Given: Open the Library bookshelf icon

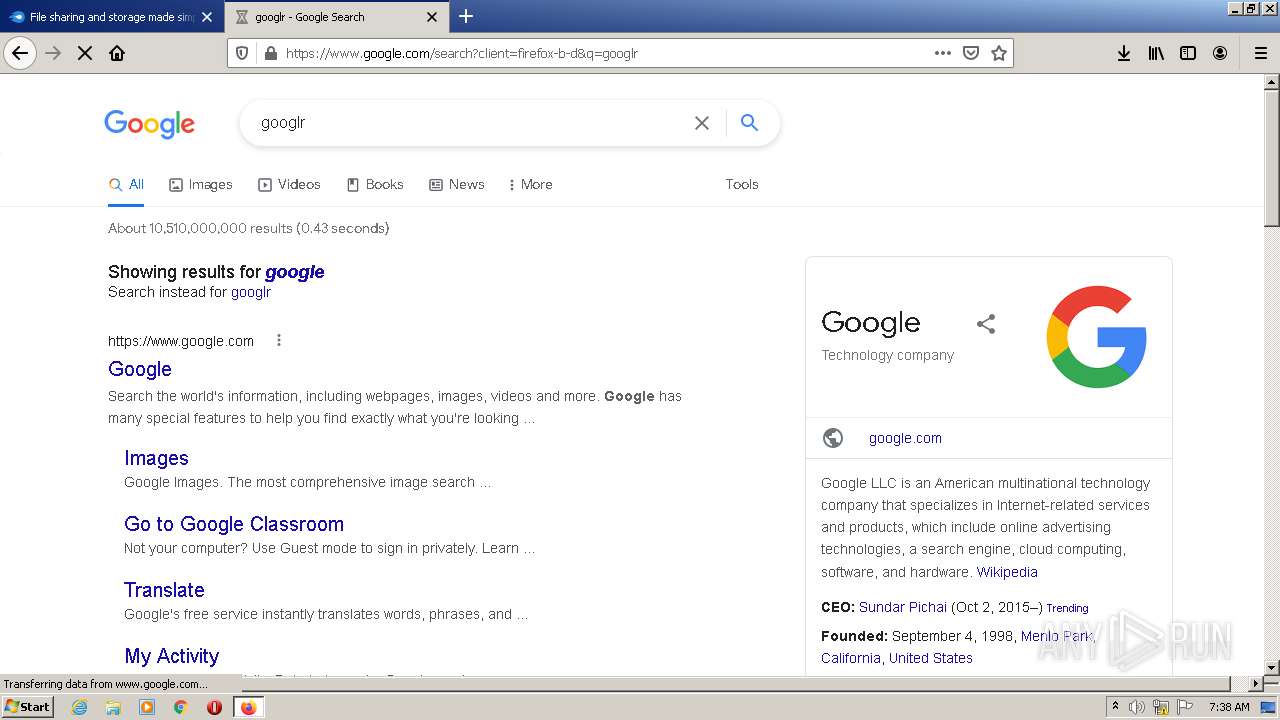Looking at the screenshot, I should tap(1156, 53).
